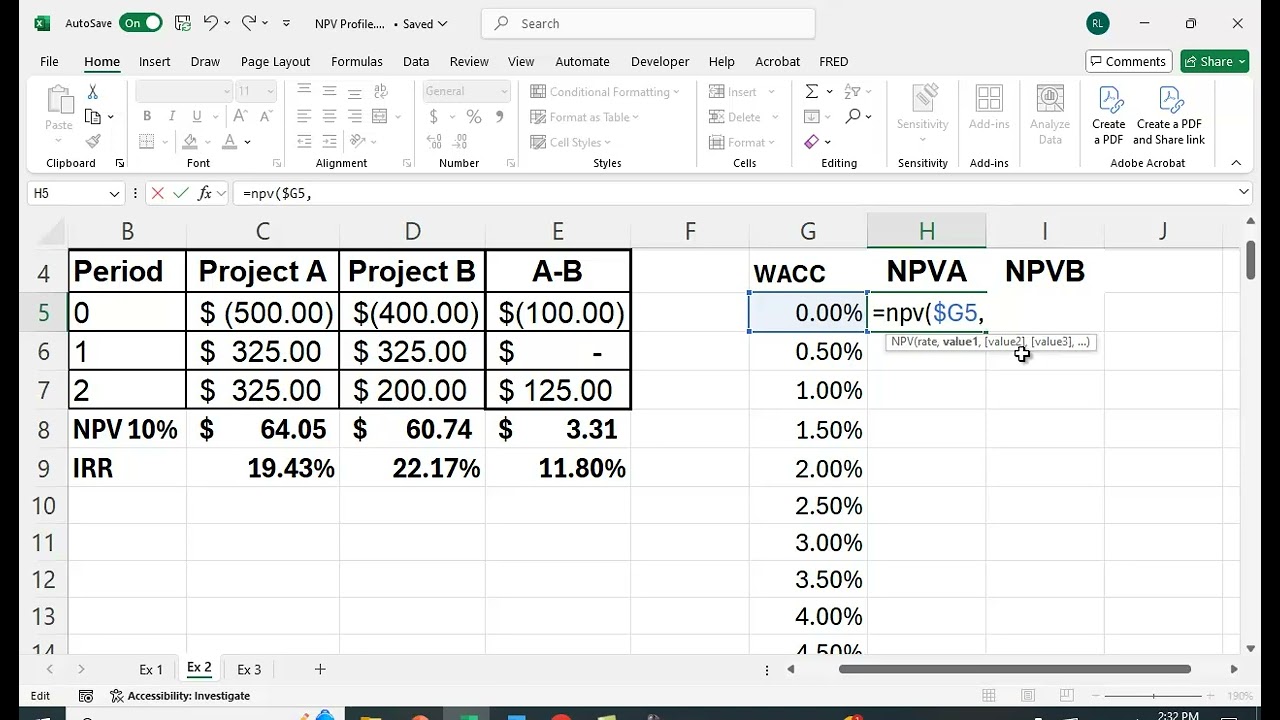Click the Save icon in title bar

pos(182,23)
